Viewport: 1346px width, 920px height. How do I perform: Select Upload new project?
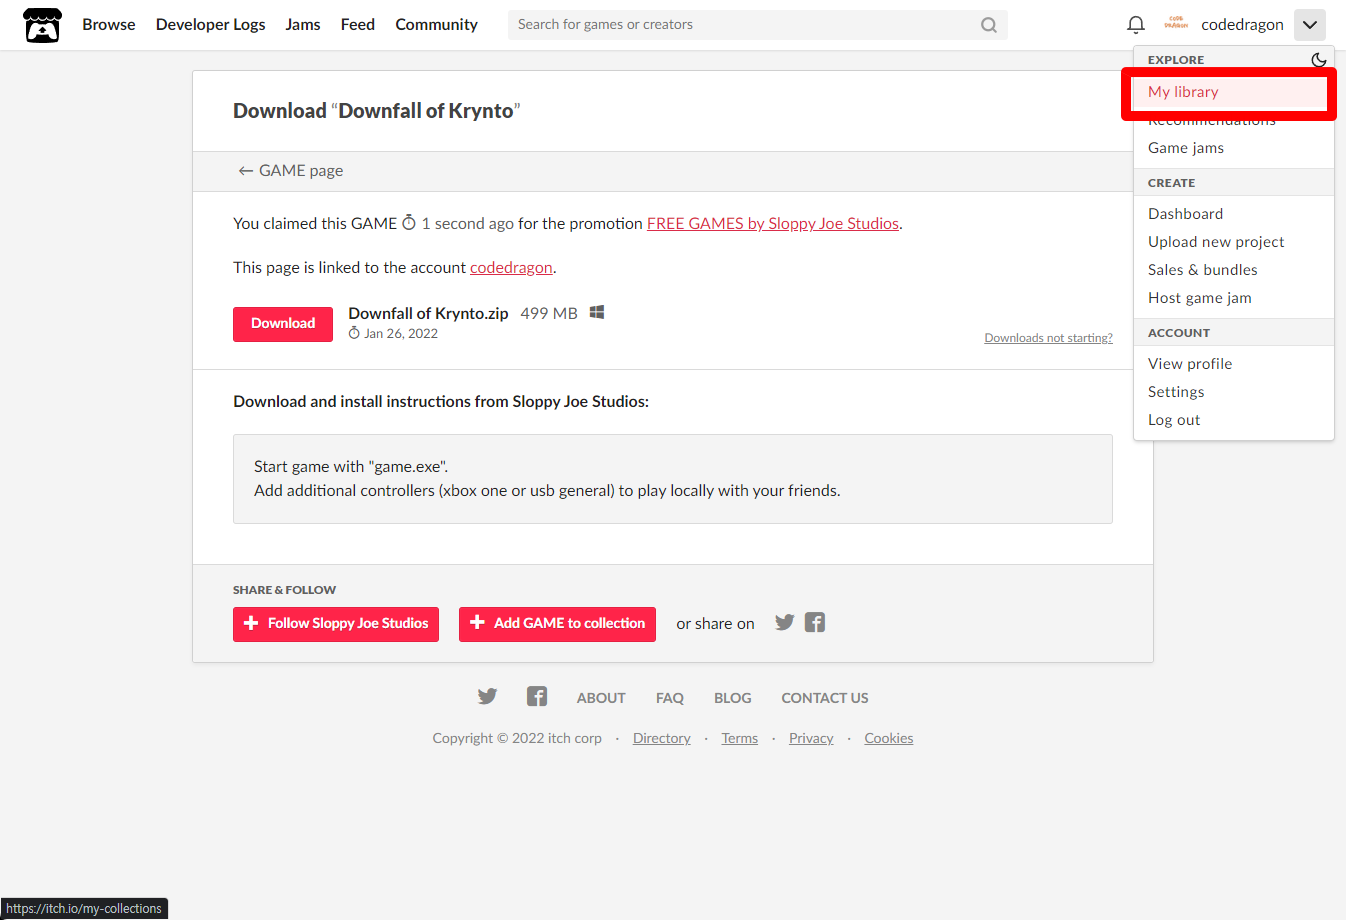click(1234, 242)
